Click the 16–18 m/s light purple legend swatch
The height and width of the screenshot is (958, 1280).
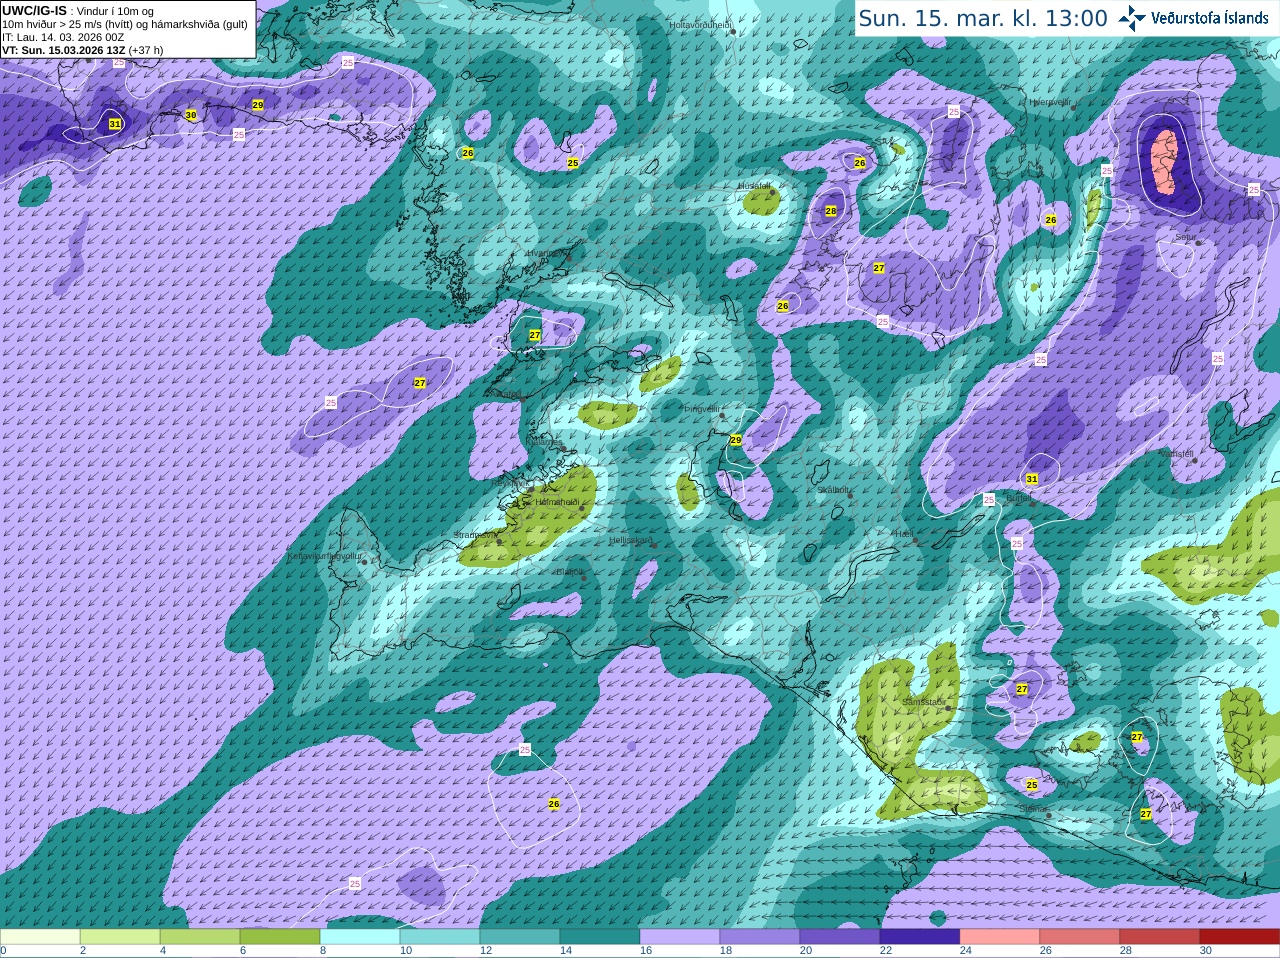coord(680,937)
